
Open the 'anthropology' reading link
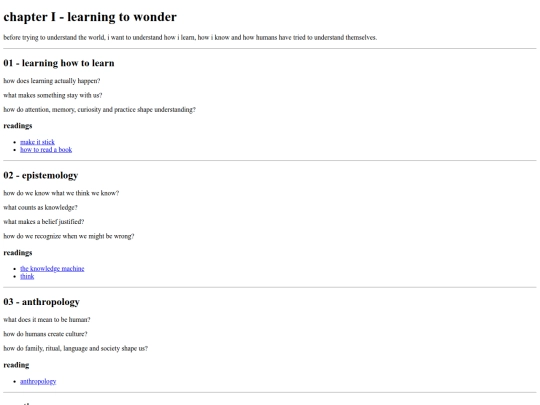(38, 381)
